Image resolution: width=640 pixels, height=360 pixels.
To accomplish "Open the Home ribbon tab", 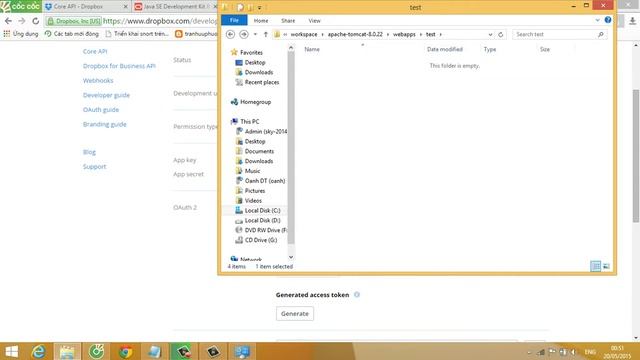I will tap(261, 20).
